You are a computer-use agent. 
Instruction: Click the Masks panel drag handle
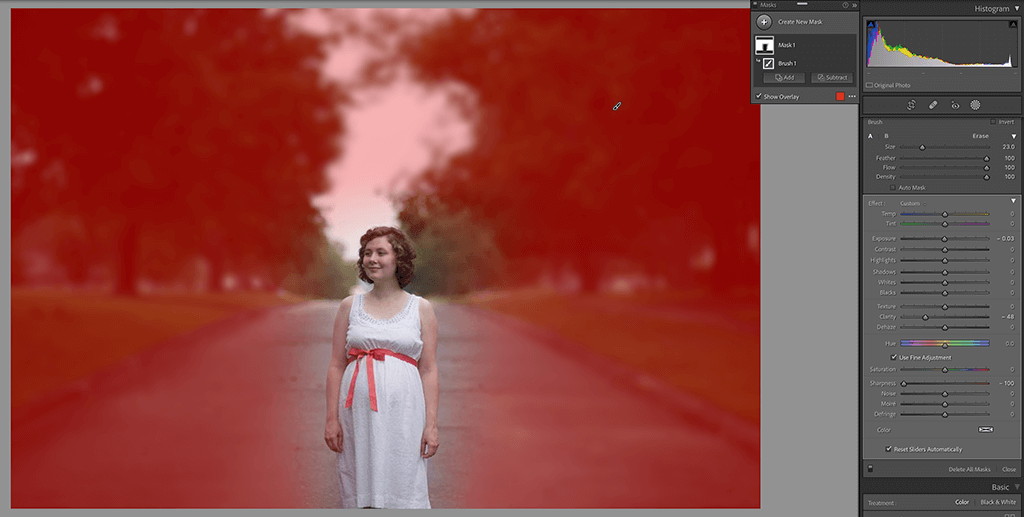(802, 4)
